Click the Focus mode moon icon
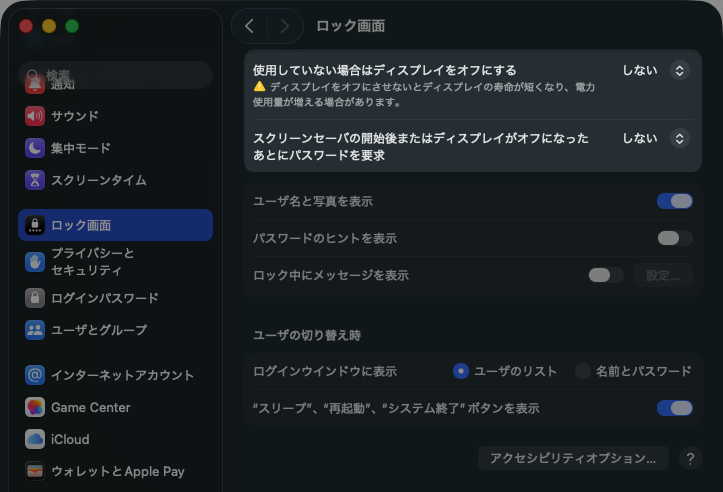This screenshot has height=492, width=723. [35, 148]
